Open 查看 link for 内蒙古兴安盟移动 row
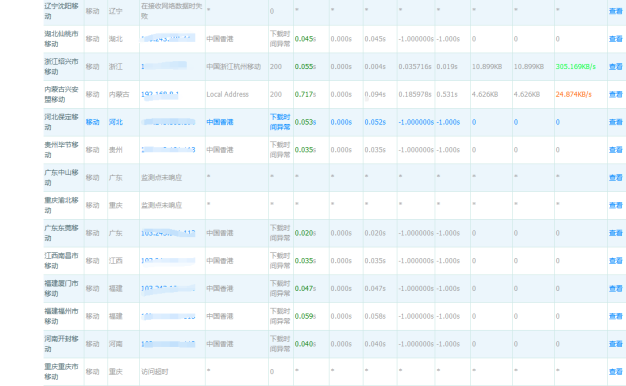 pos(615,94)
